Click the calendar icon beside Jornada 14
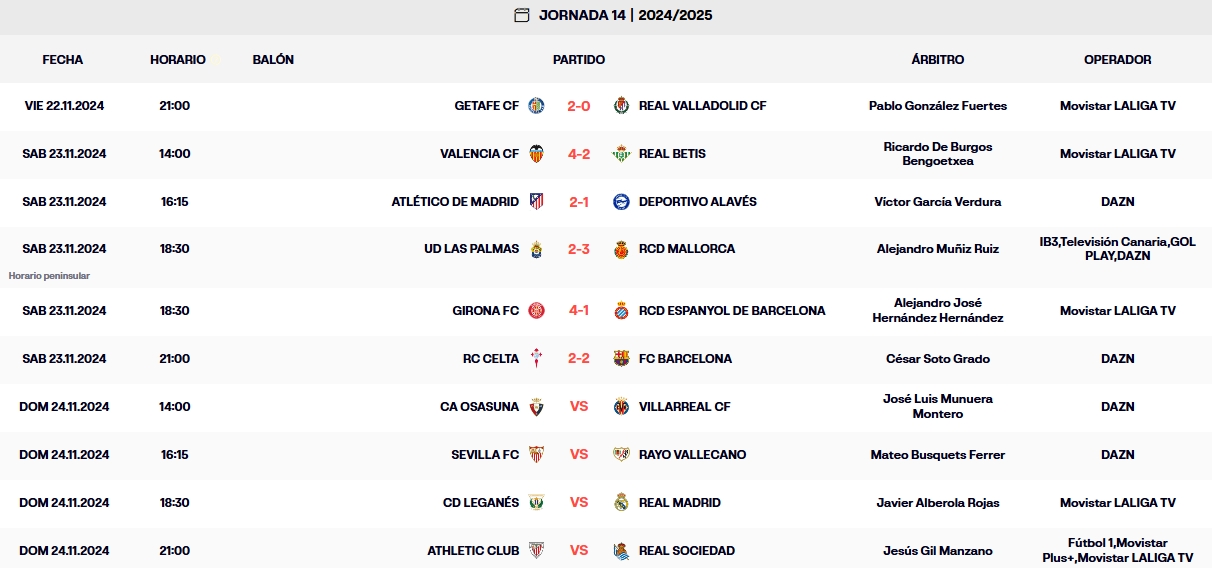Viewport: 1212px width, 568px height. 521,15
